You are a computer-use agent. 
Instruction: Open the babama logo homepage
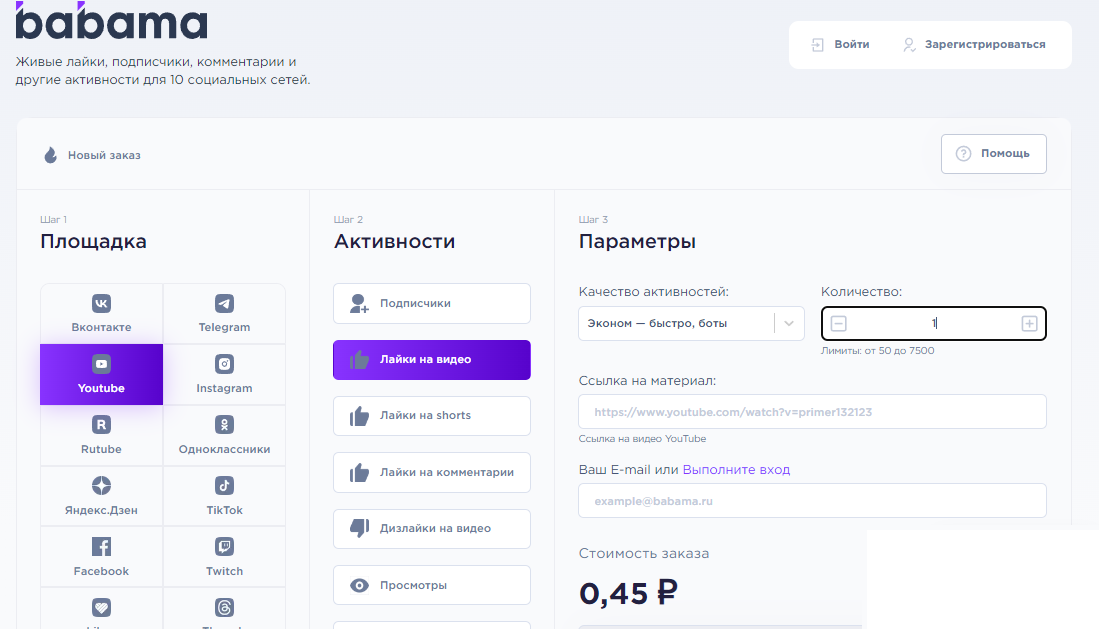(111, 20)
